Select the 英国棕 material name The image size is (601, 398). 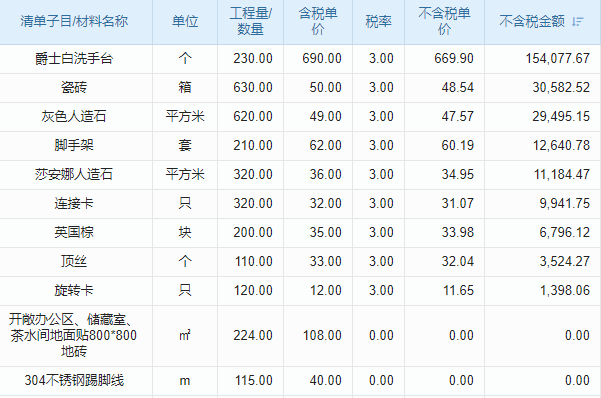tap(74, 232)
